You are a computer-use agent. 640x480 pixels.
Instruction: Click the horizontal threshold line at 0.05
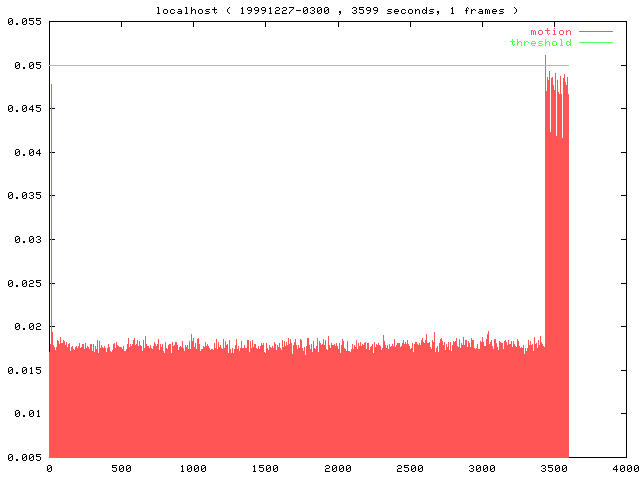(x=300, y=66)
